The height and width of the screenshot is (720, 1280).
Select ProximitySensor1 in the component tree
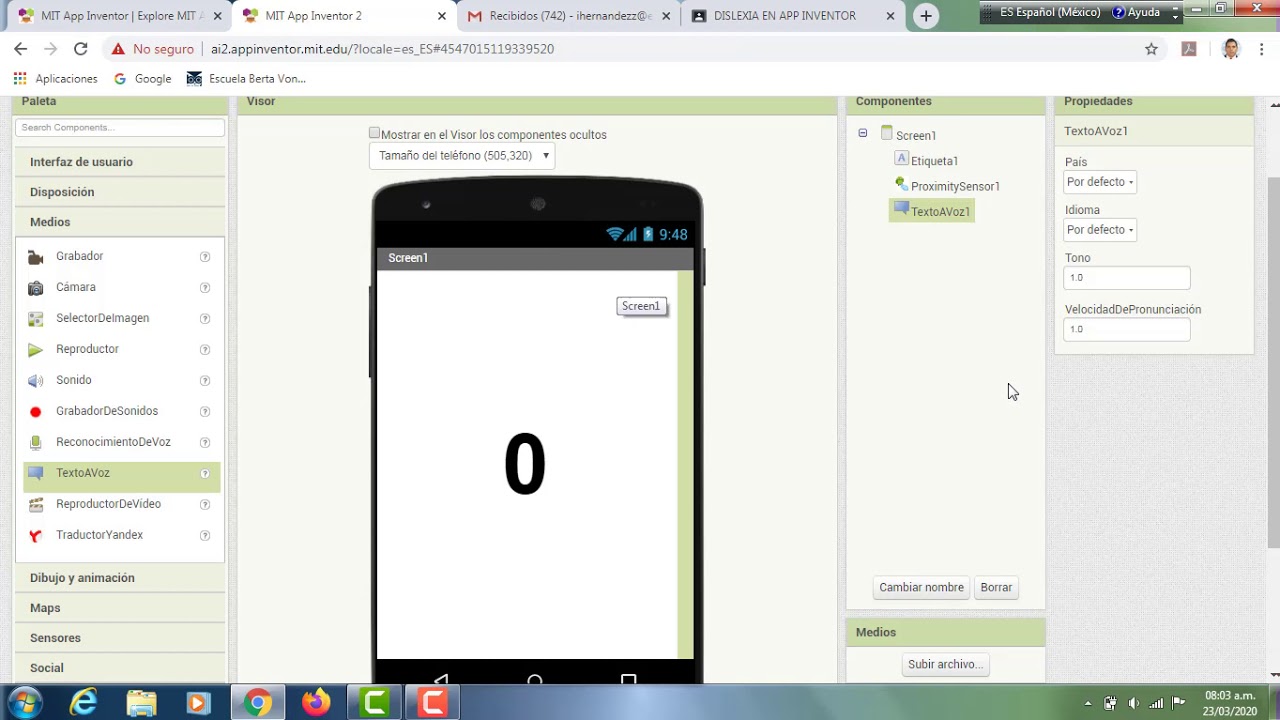[955, 186]
